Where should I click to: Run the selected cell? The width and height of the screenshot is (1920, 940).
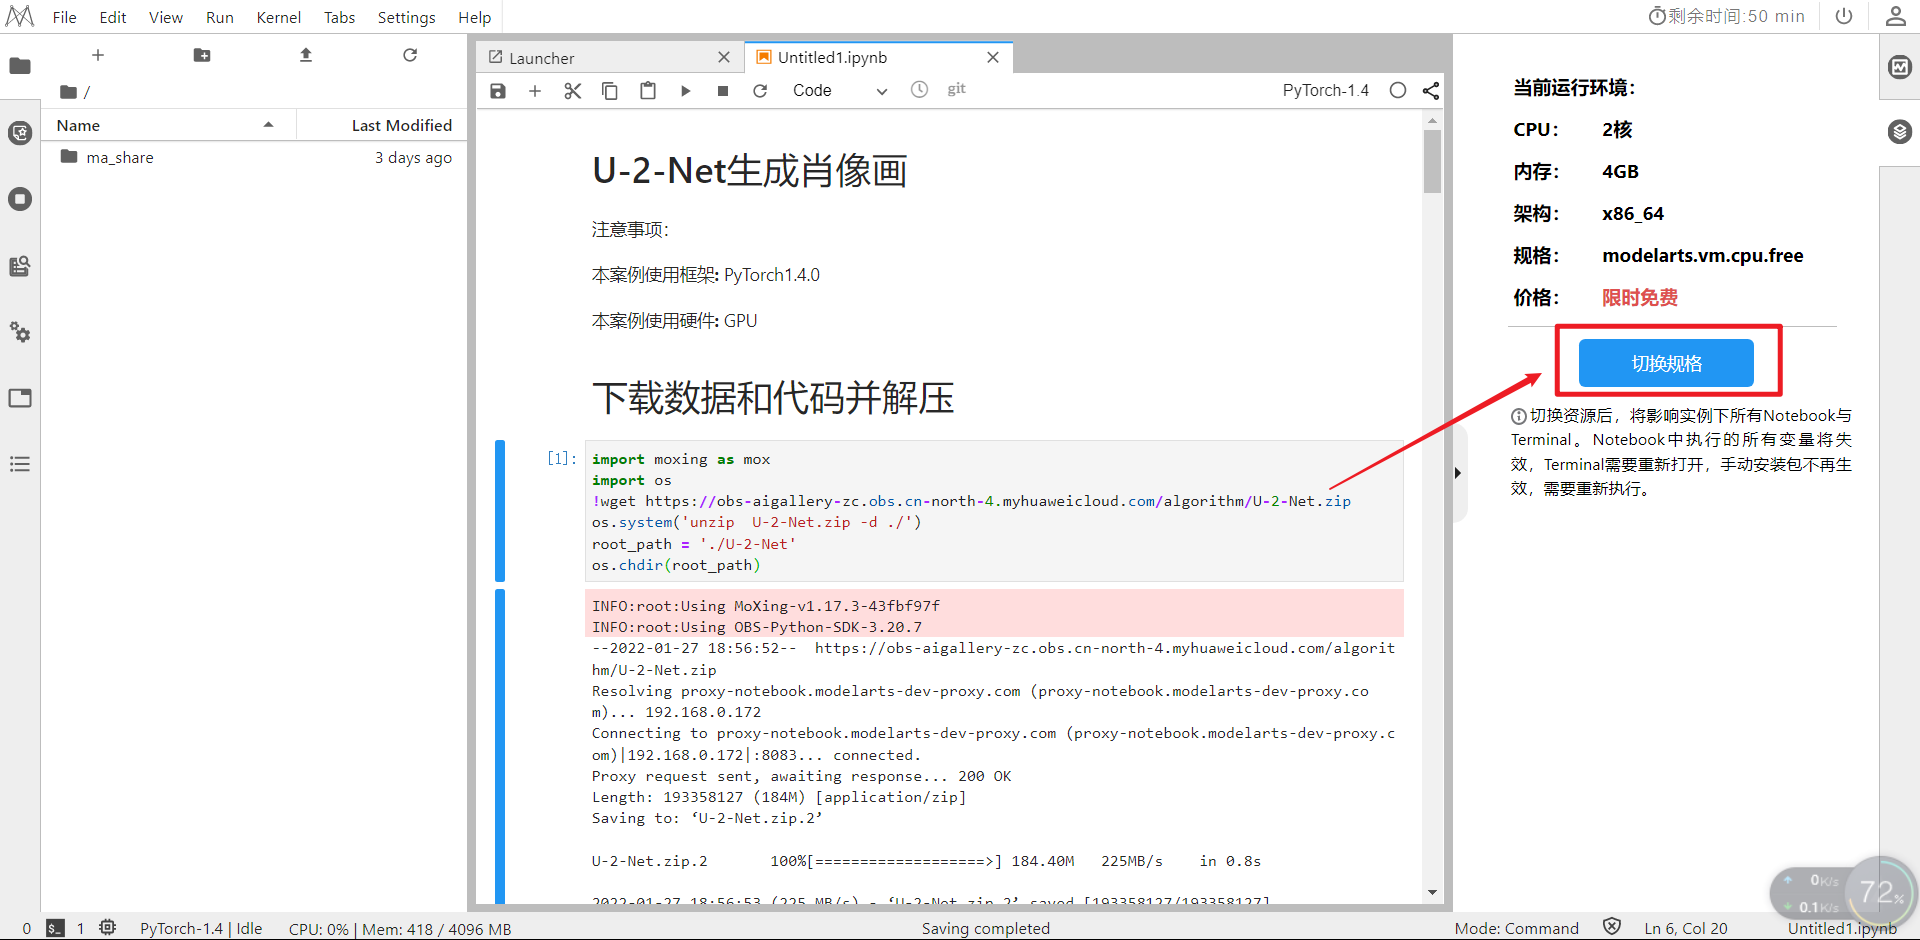(x=686, y=91)
